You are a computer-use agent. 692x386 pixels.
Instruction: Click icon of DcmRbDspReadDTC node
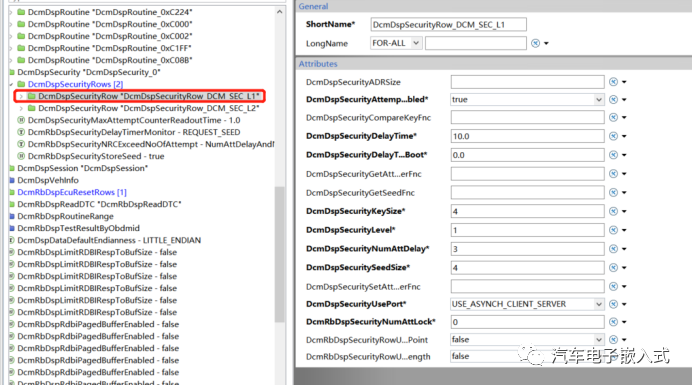pyautogui.click(x=12, y=204)
